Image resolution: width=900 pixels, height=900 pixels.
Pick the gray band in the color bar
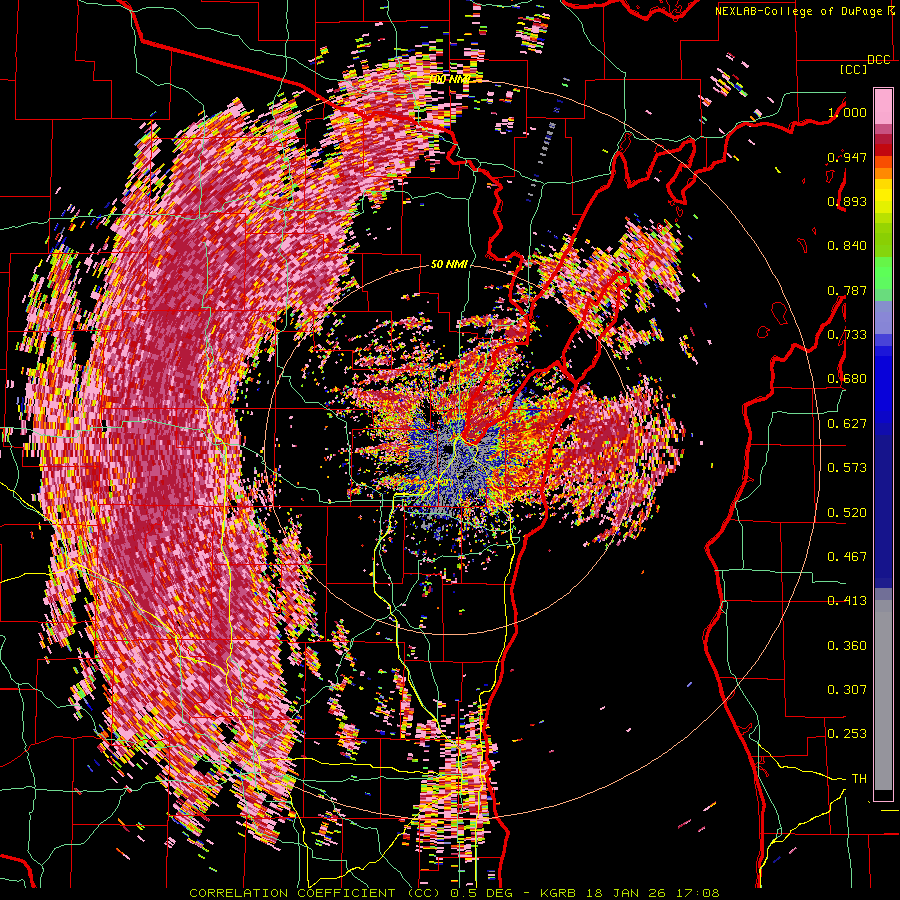point(883,695)
